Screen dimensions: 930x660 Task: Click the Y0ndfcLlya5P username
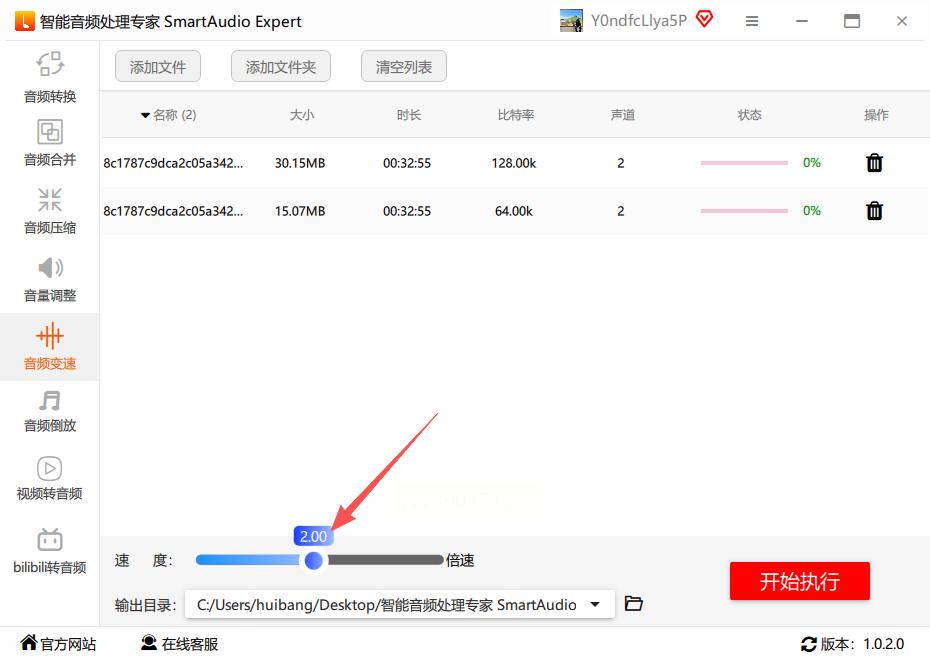point(639,21)
